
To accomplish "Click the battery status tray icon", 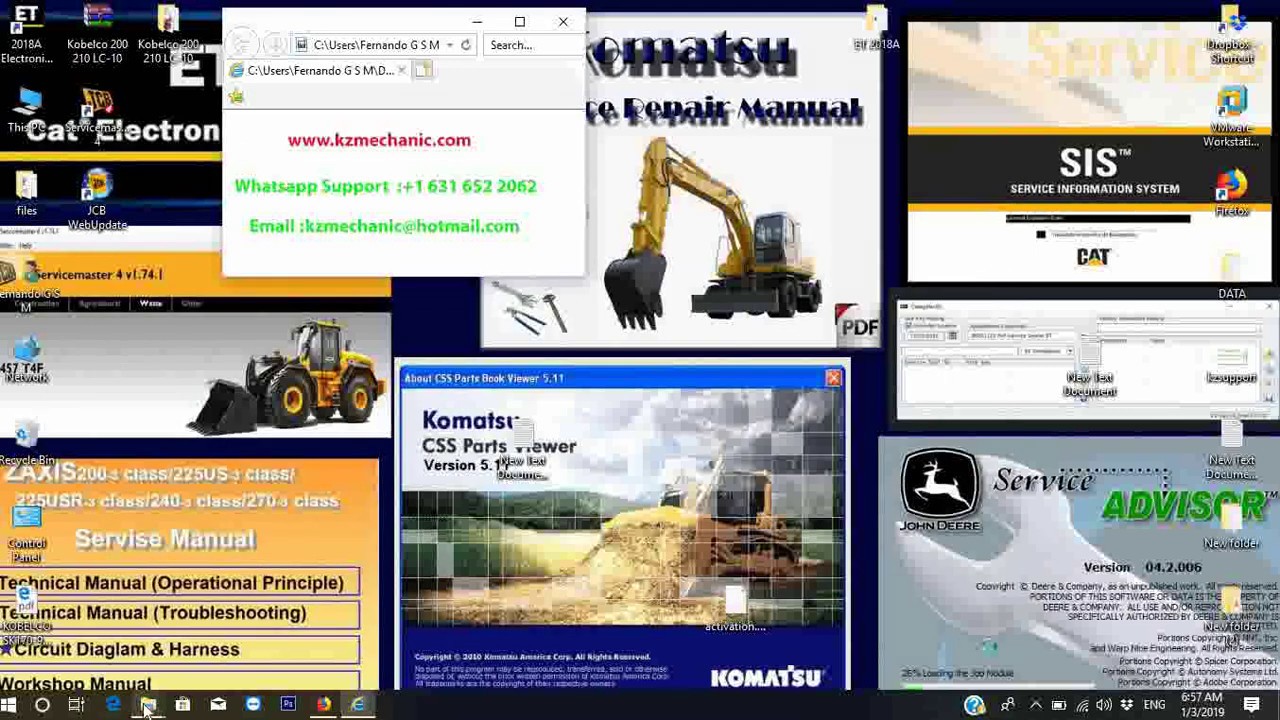I will point(1059,706).
